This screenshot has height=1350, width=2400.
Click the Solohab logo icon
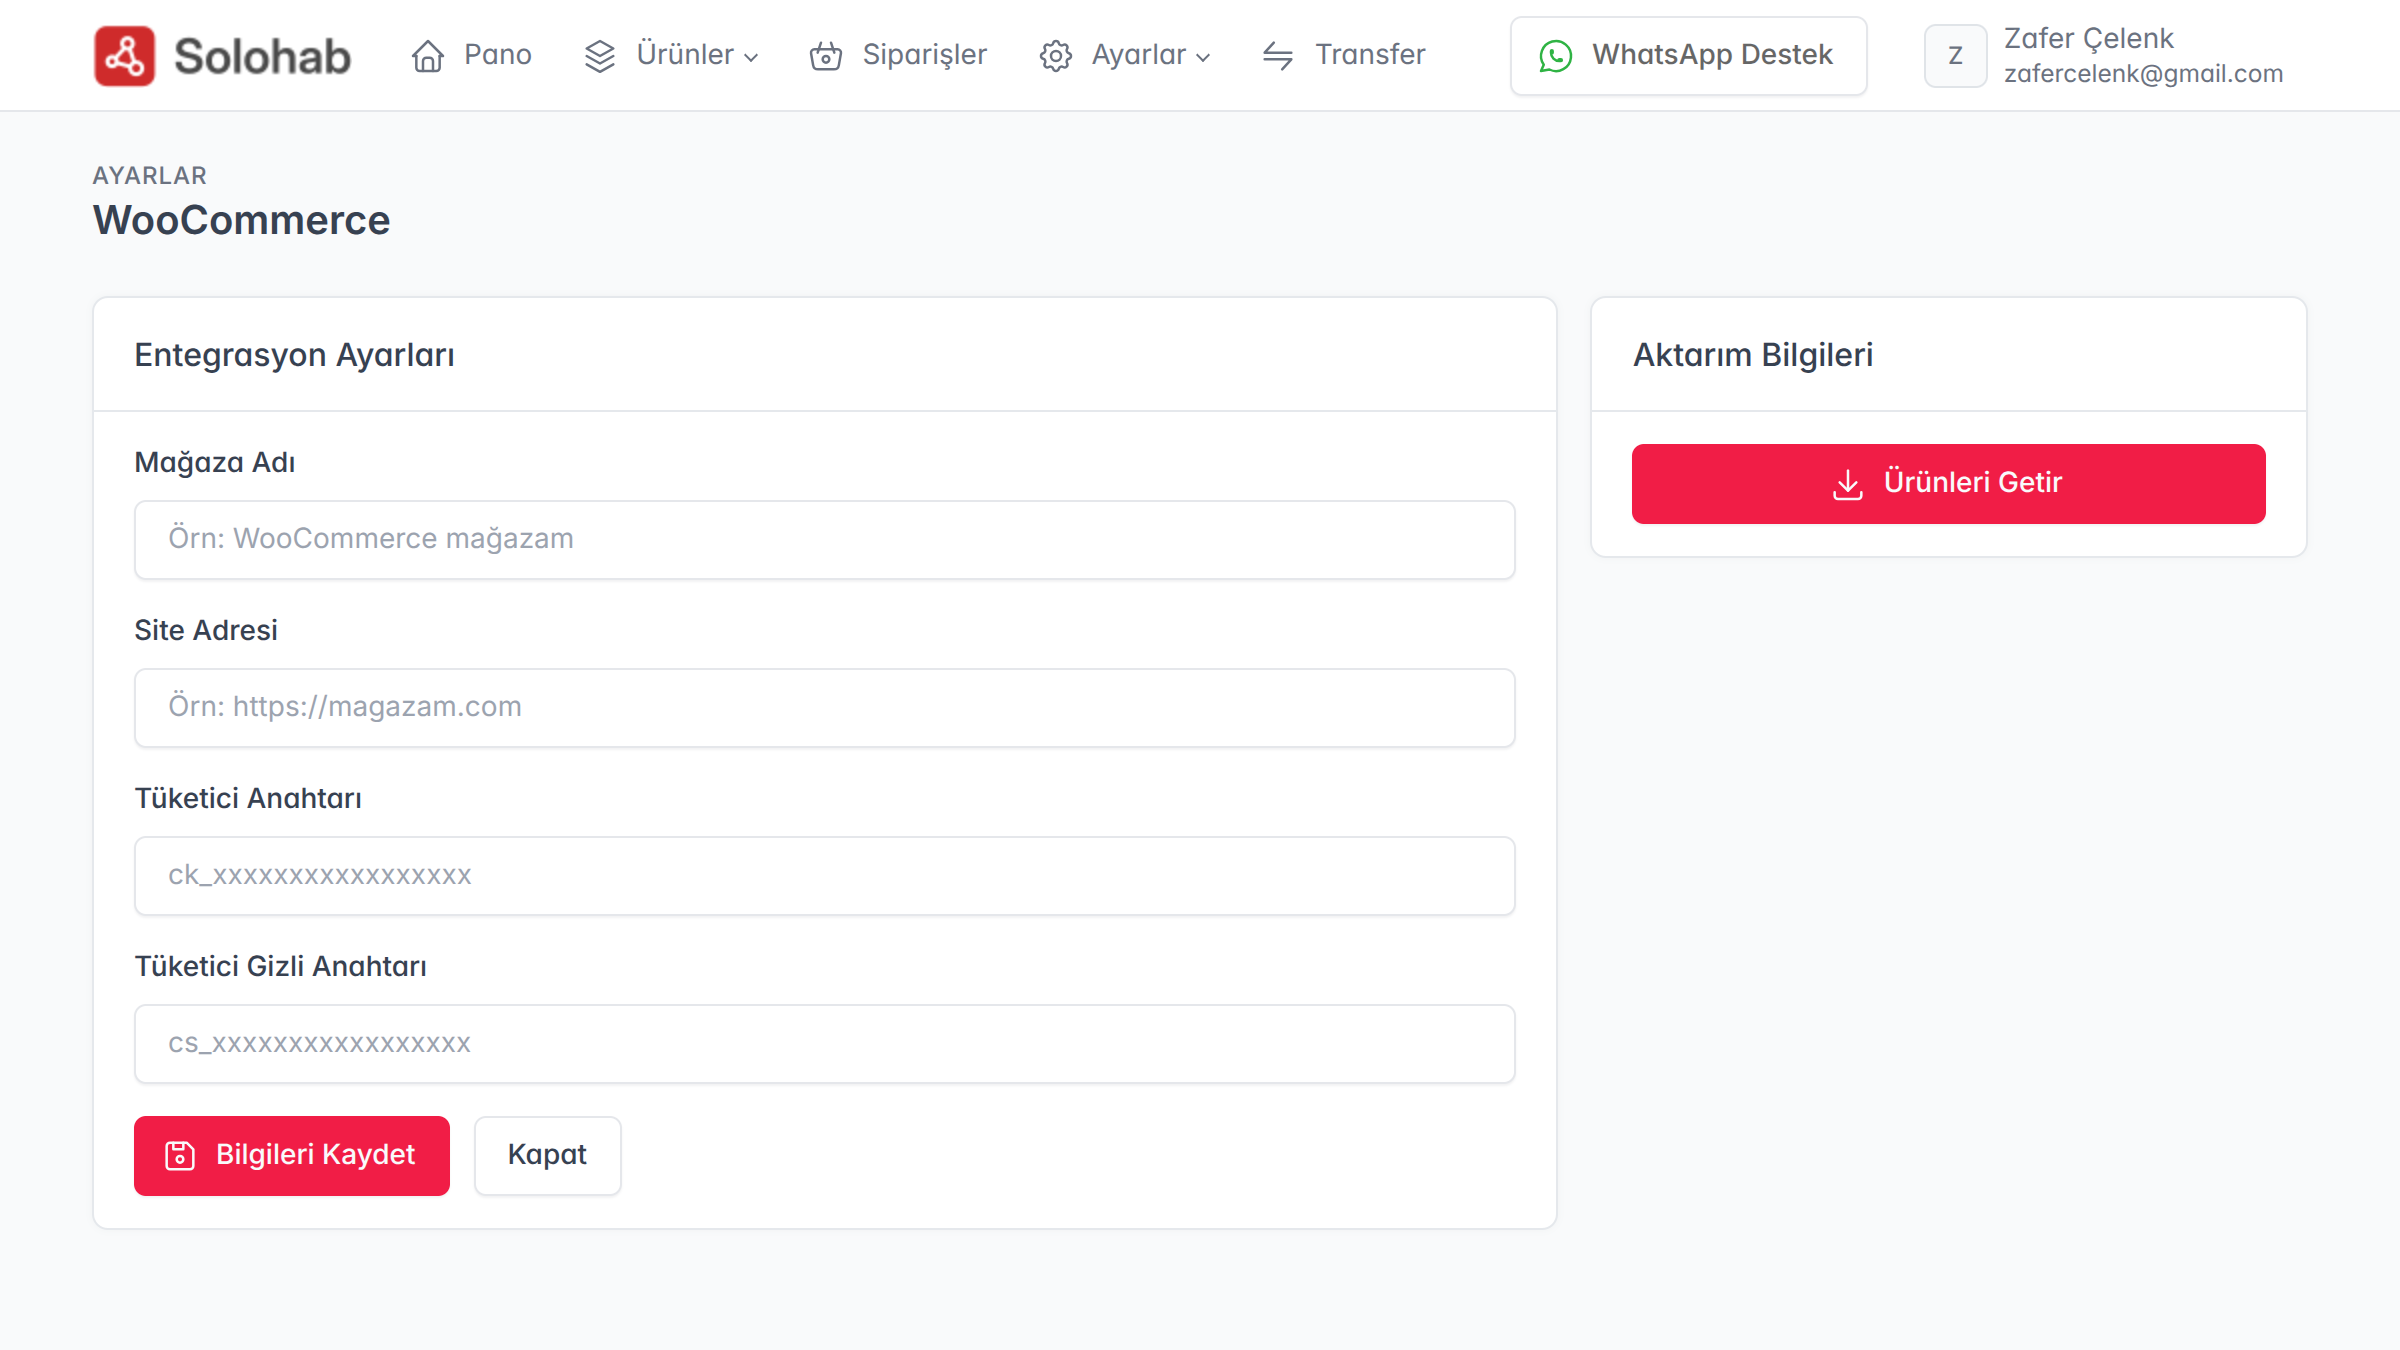point(124,56)
